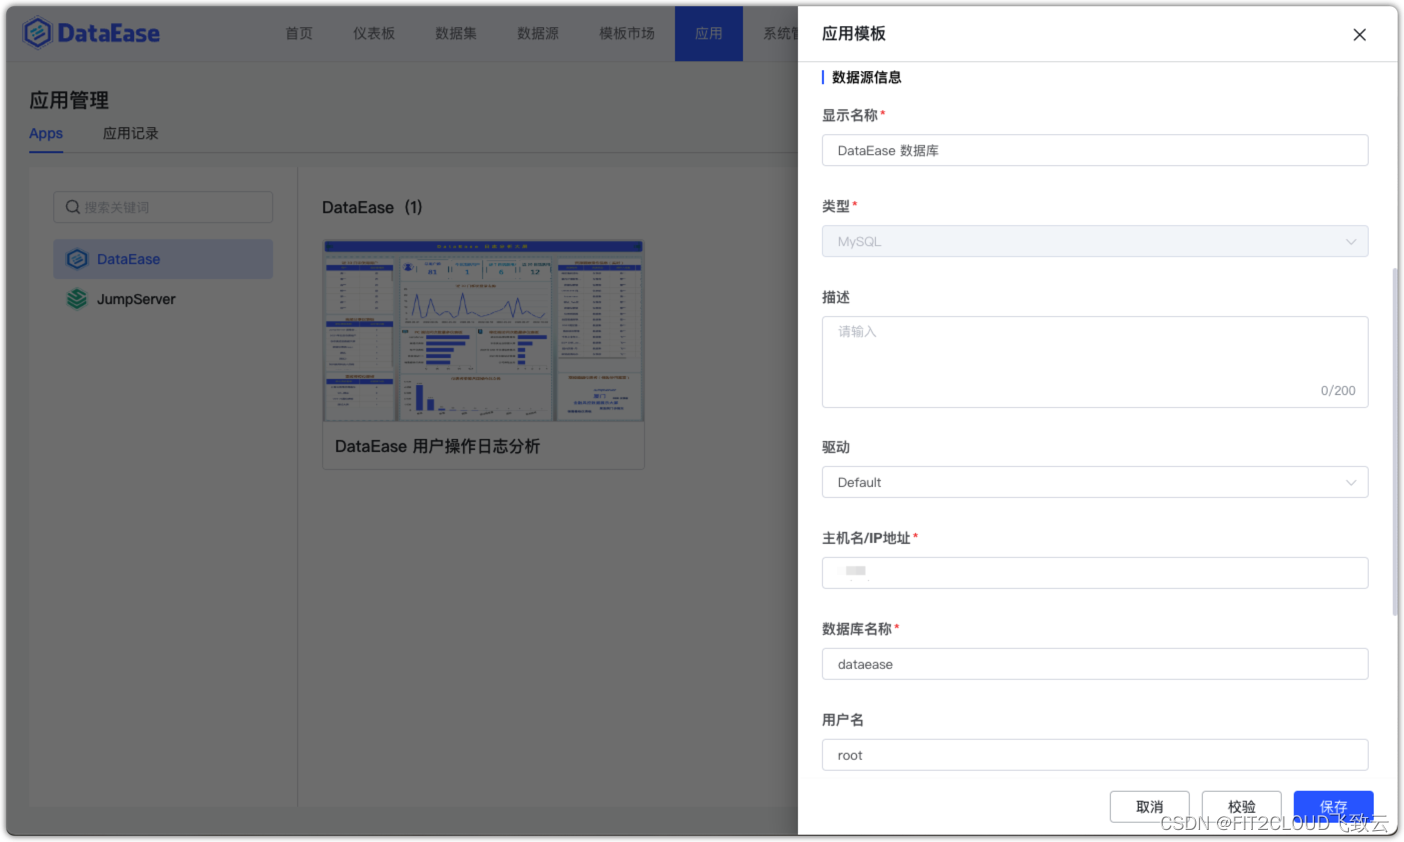Select JumpServer in the app sidebar list
1404x842 pixels.
point(163,299)
